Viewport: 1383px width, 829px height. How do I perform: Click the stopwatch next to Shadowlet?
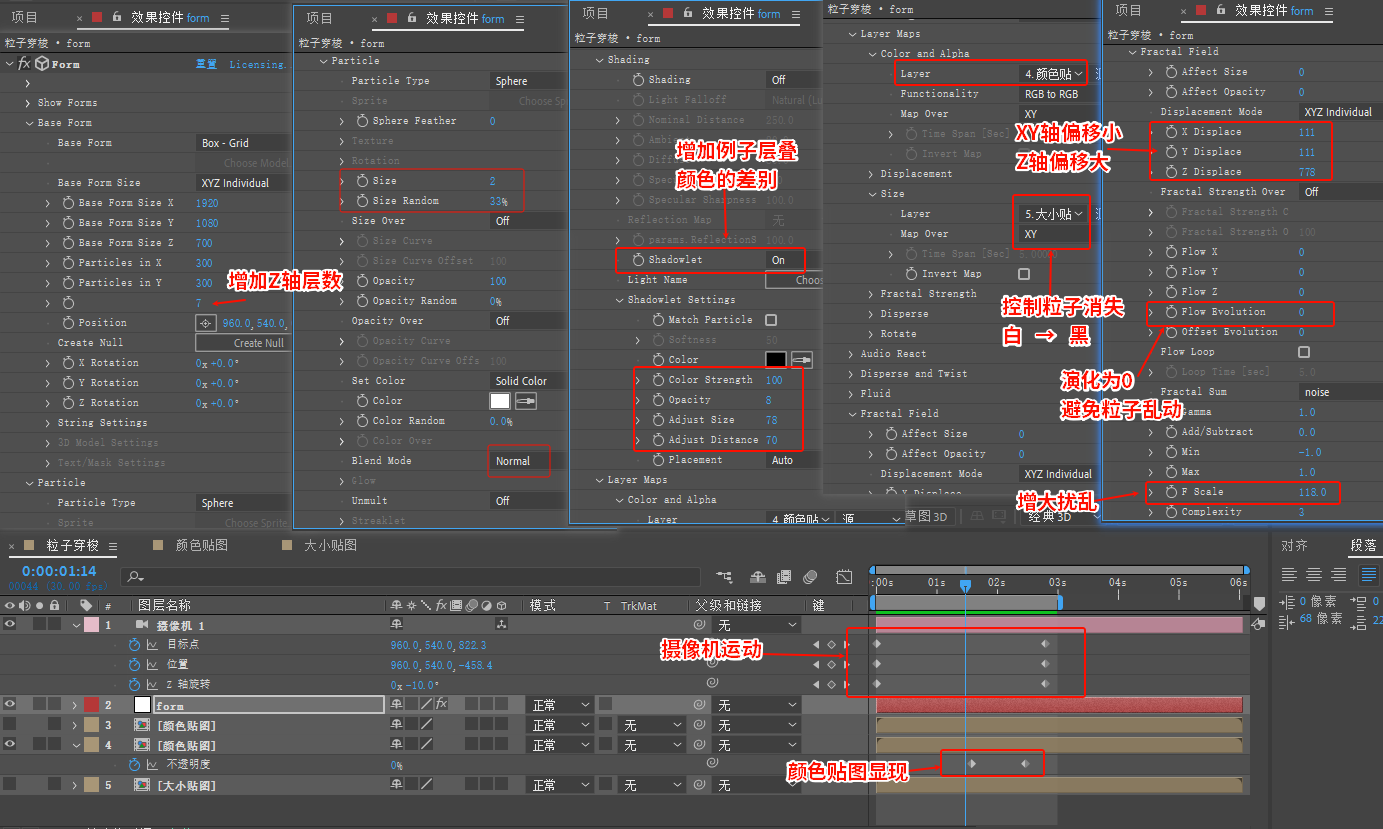(x=638, y=260)
